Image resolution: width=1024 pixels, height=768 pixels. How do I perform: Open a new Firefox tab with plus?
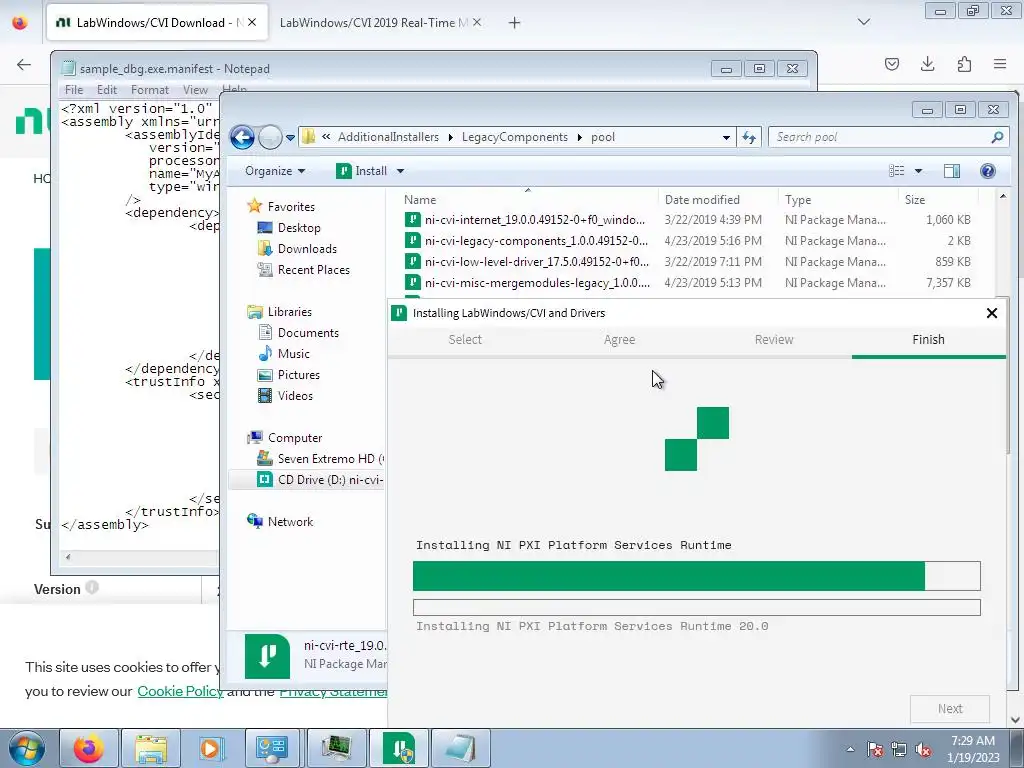tap(515, 23)
